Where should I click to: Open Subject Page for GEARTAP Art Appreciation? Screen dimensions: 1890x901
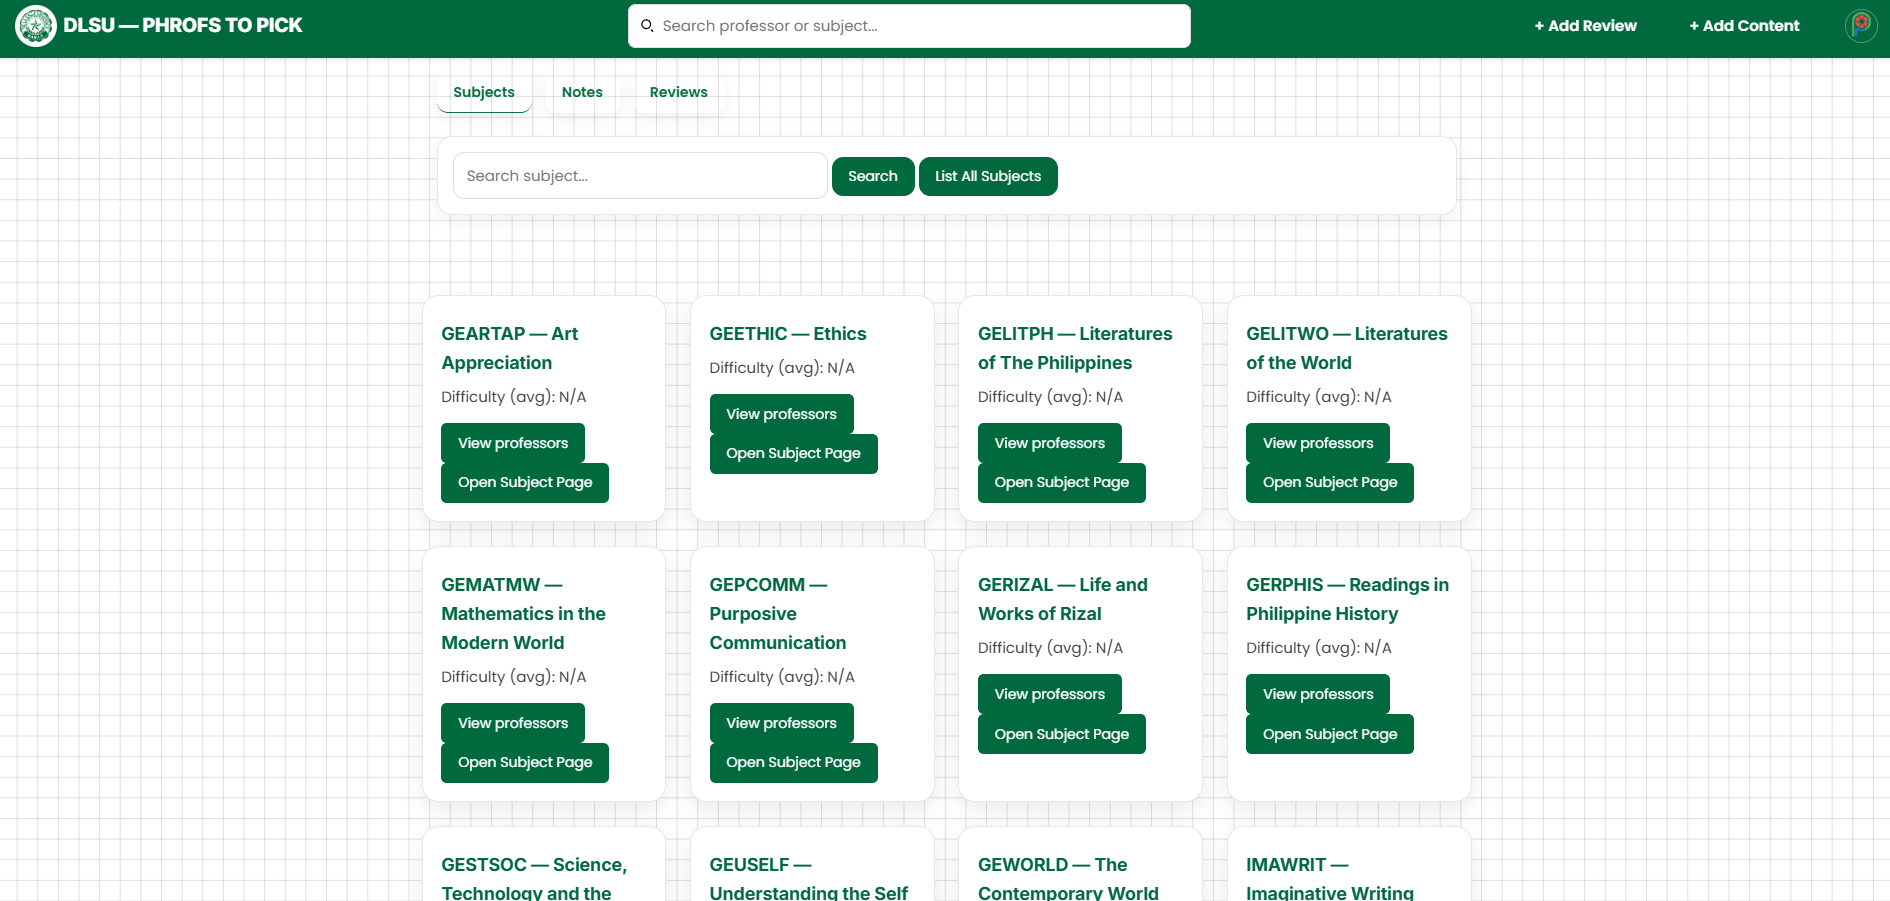click(x=524, y=482)
